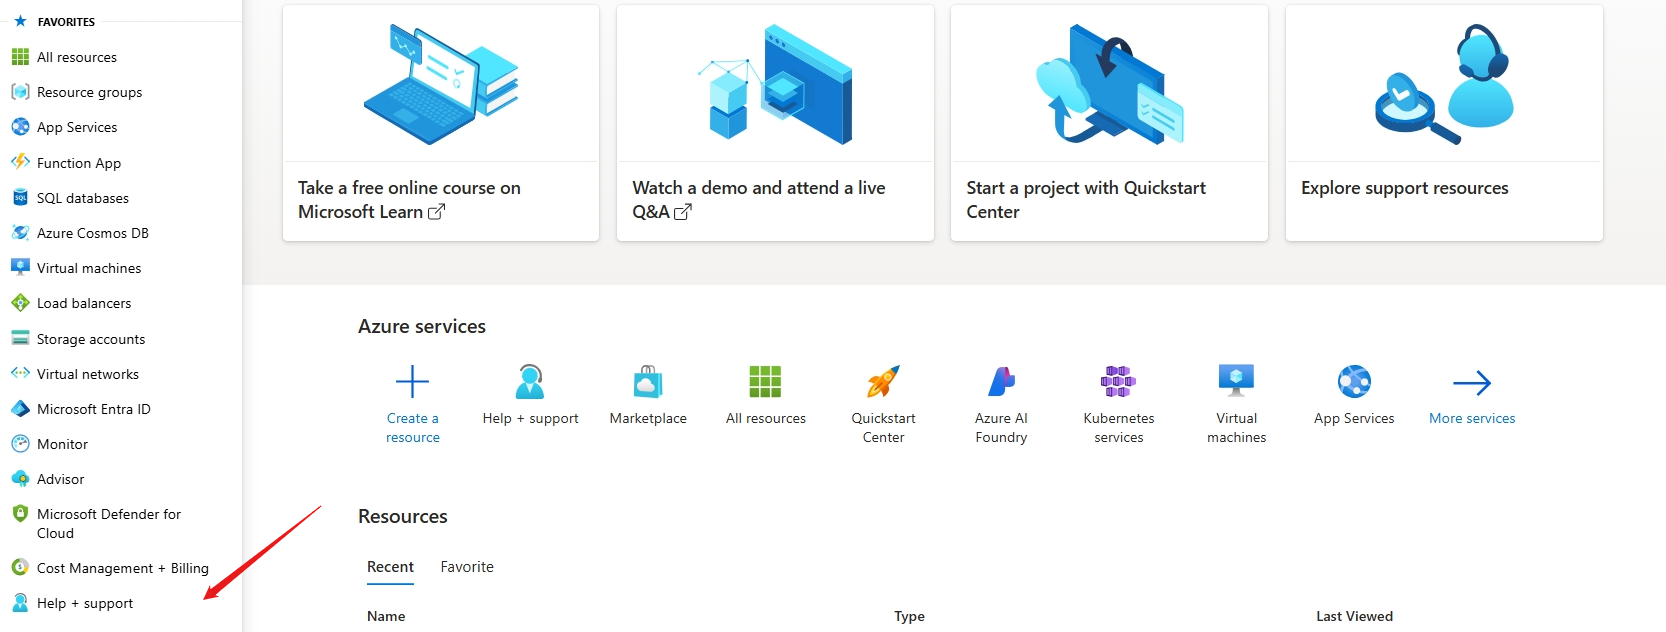Click the Azure AI Foundry label text
The image size is (1666, 632).
click(x=1001, y=428)
